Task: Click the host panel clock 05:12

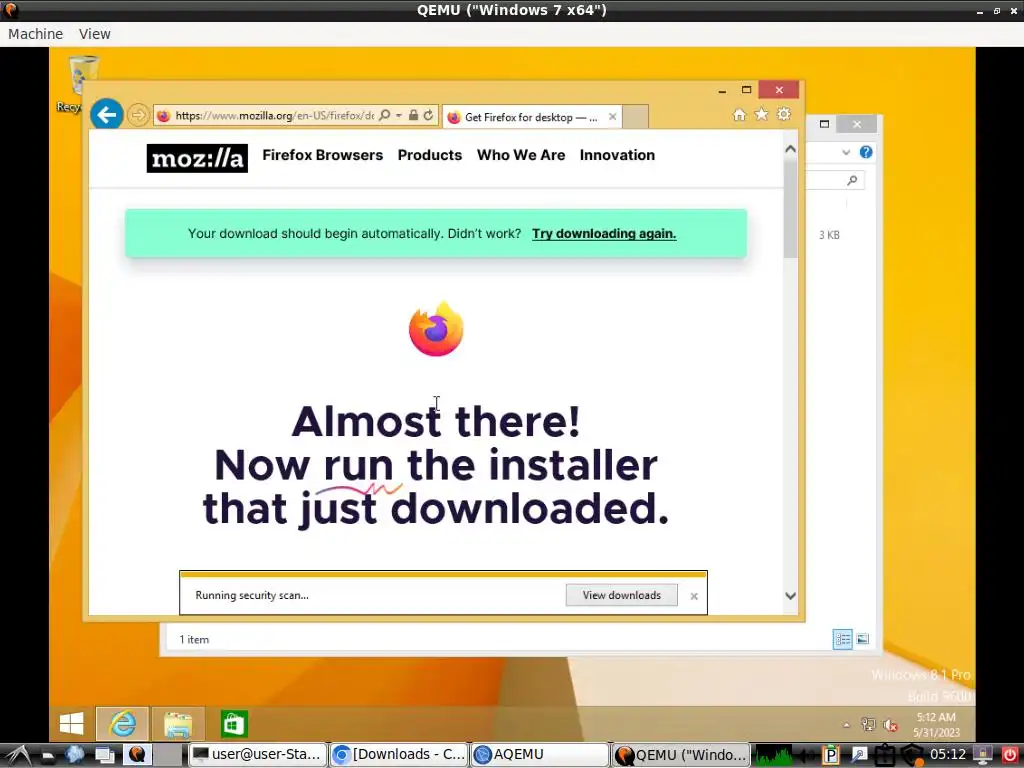Action: (948, 755)
